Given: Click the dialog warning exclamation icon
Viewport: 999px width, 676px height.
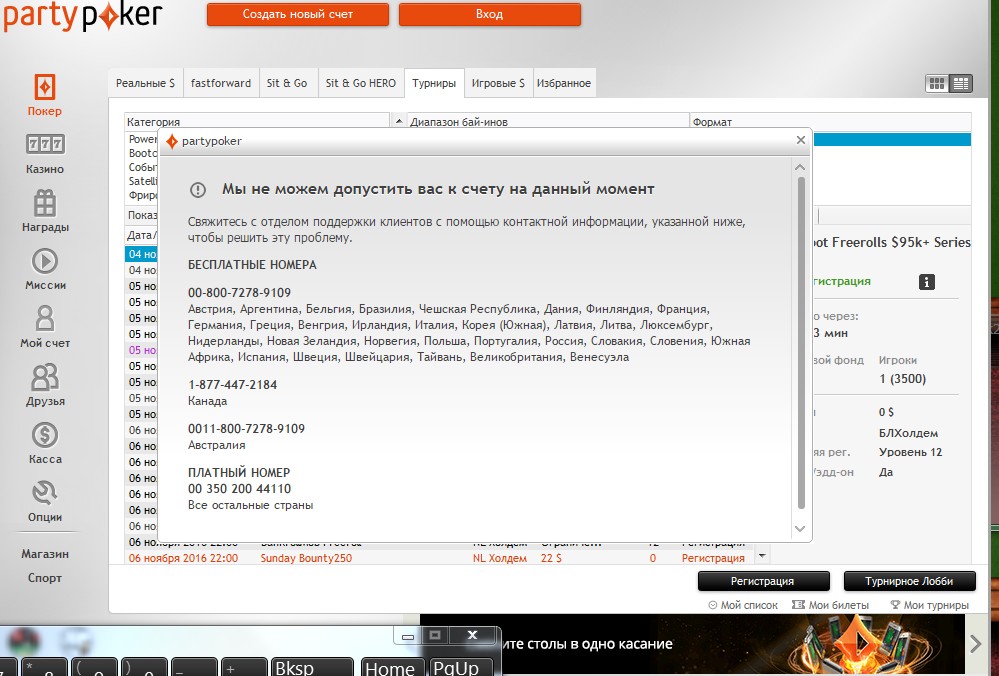Looking at the screenshot, I should click(198, 189).
